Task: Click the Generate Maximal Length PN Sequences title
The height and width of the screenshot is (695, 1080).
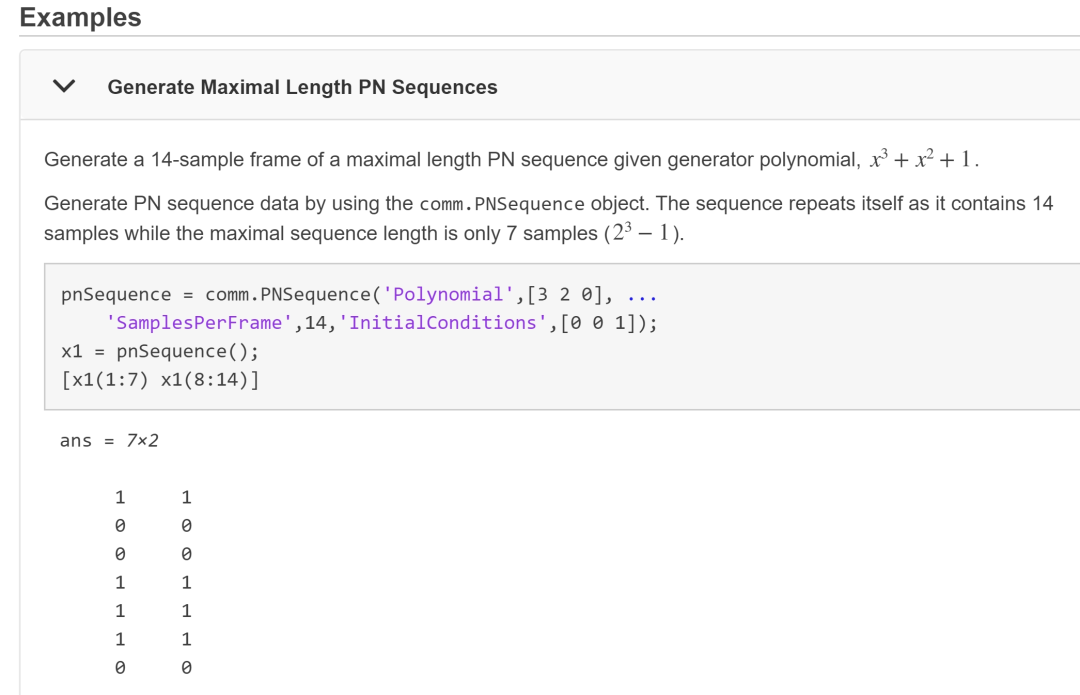Action: click(302, 87)
